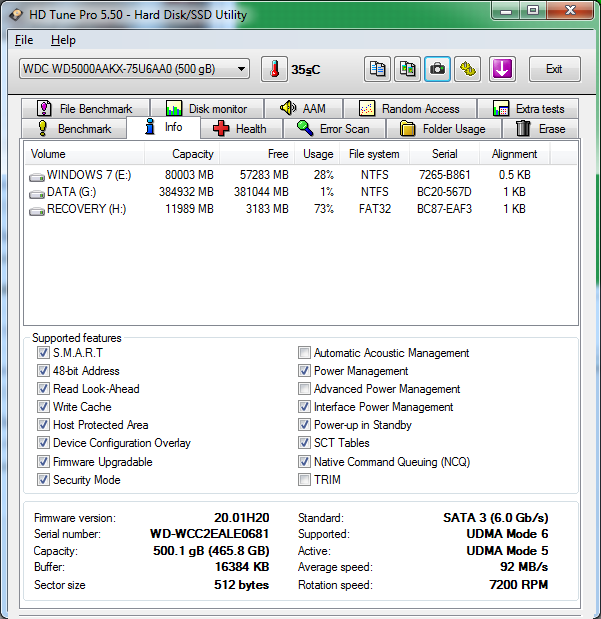Click the Serial column header
The image size is (601, 619).
pyautogui.click(x=444, y=154)
